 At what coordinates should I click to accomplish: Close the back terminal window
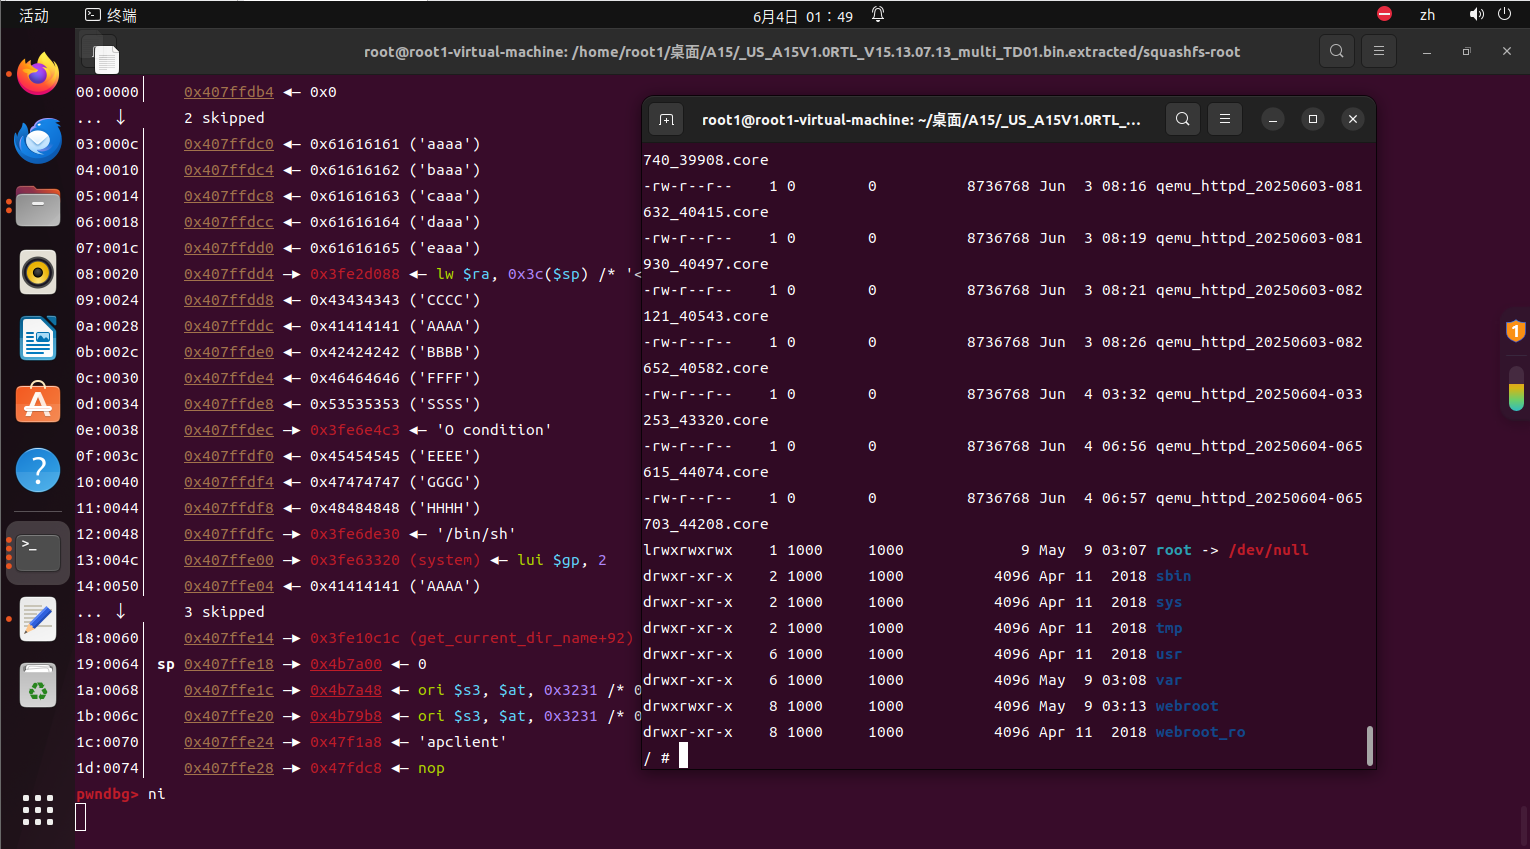pyautogui.click(x=1507, y=51)
